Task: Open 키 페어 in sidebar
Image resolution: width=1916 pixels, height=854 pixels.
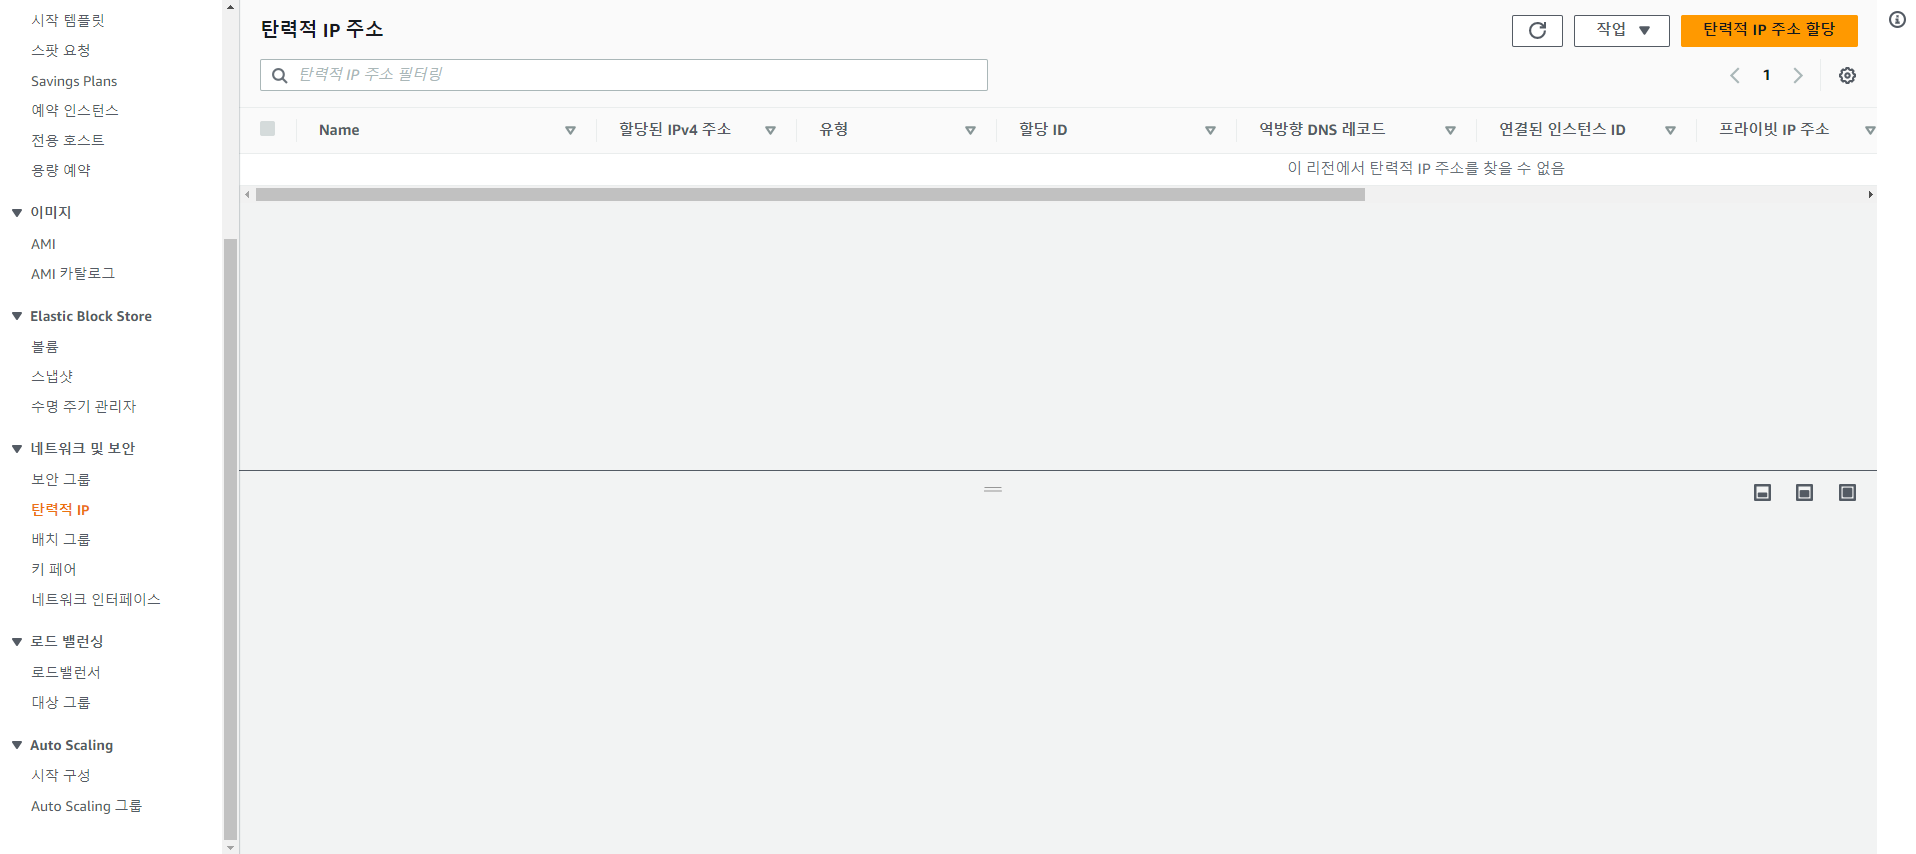Action: [54, 569]
